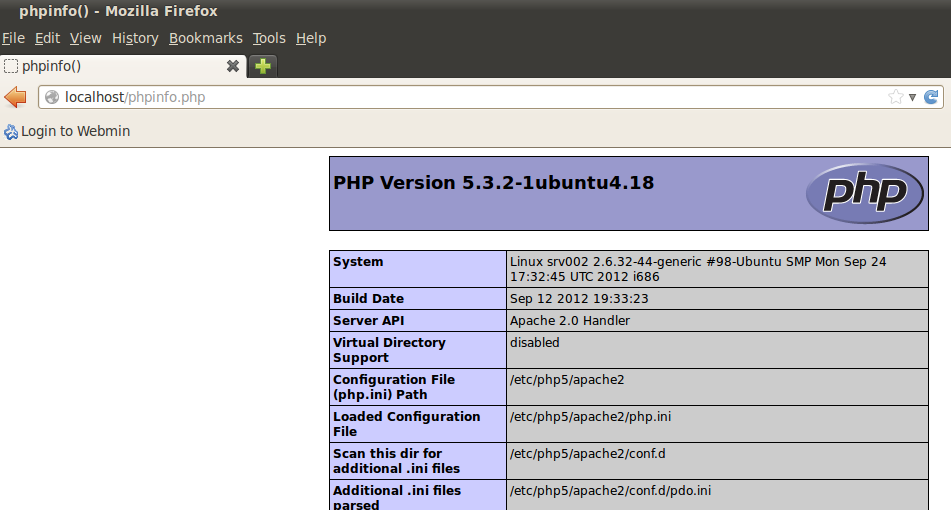Open the View menu
Screen dimensions: 951x510
86,38
